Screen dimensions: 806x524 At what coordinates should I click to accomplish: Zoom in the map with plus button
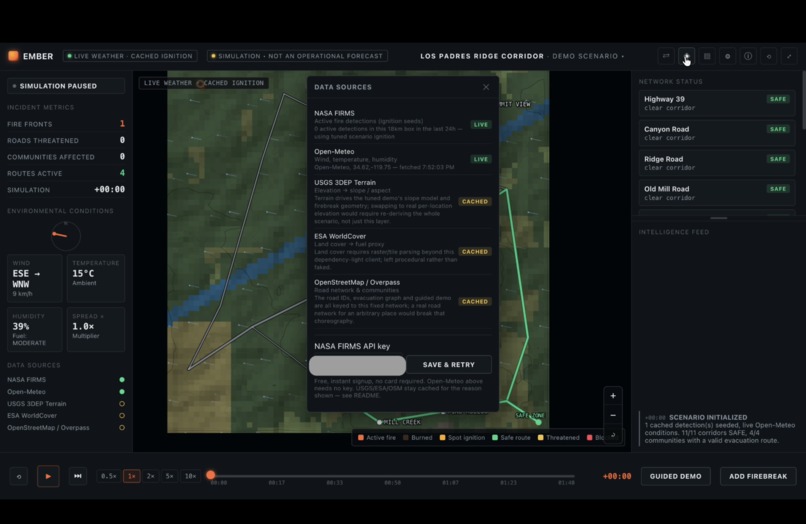coord(613,396)
